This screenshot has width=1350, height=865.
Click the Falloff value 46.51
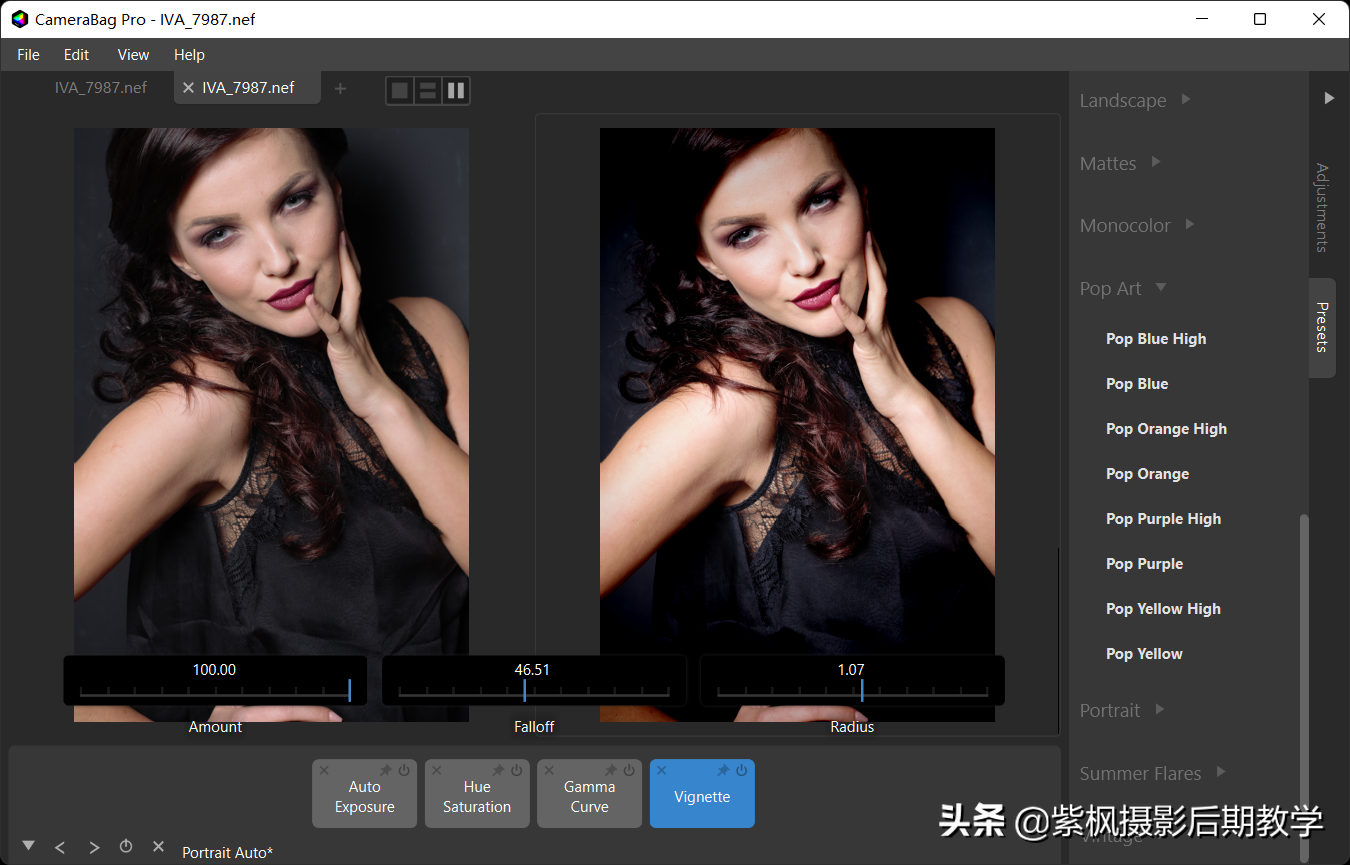point(532,670)
